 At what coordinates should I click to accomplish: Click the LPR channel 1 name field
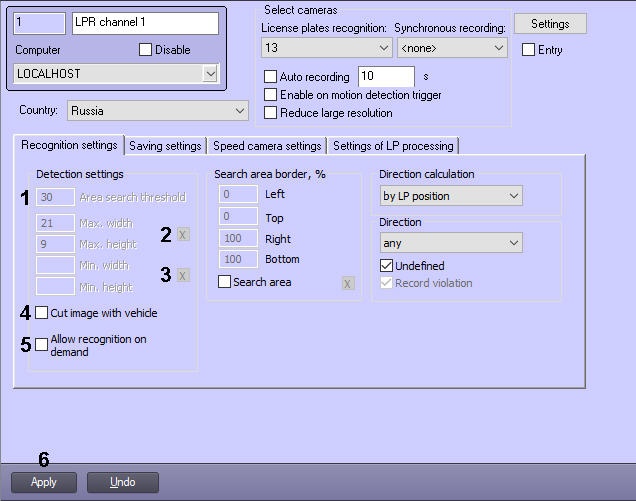[x=145, y=22]
